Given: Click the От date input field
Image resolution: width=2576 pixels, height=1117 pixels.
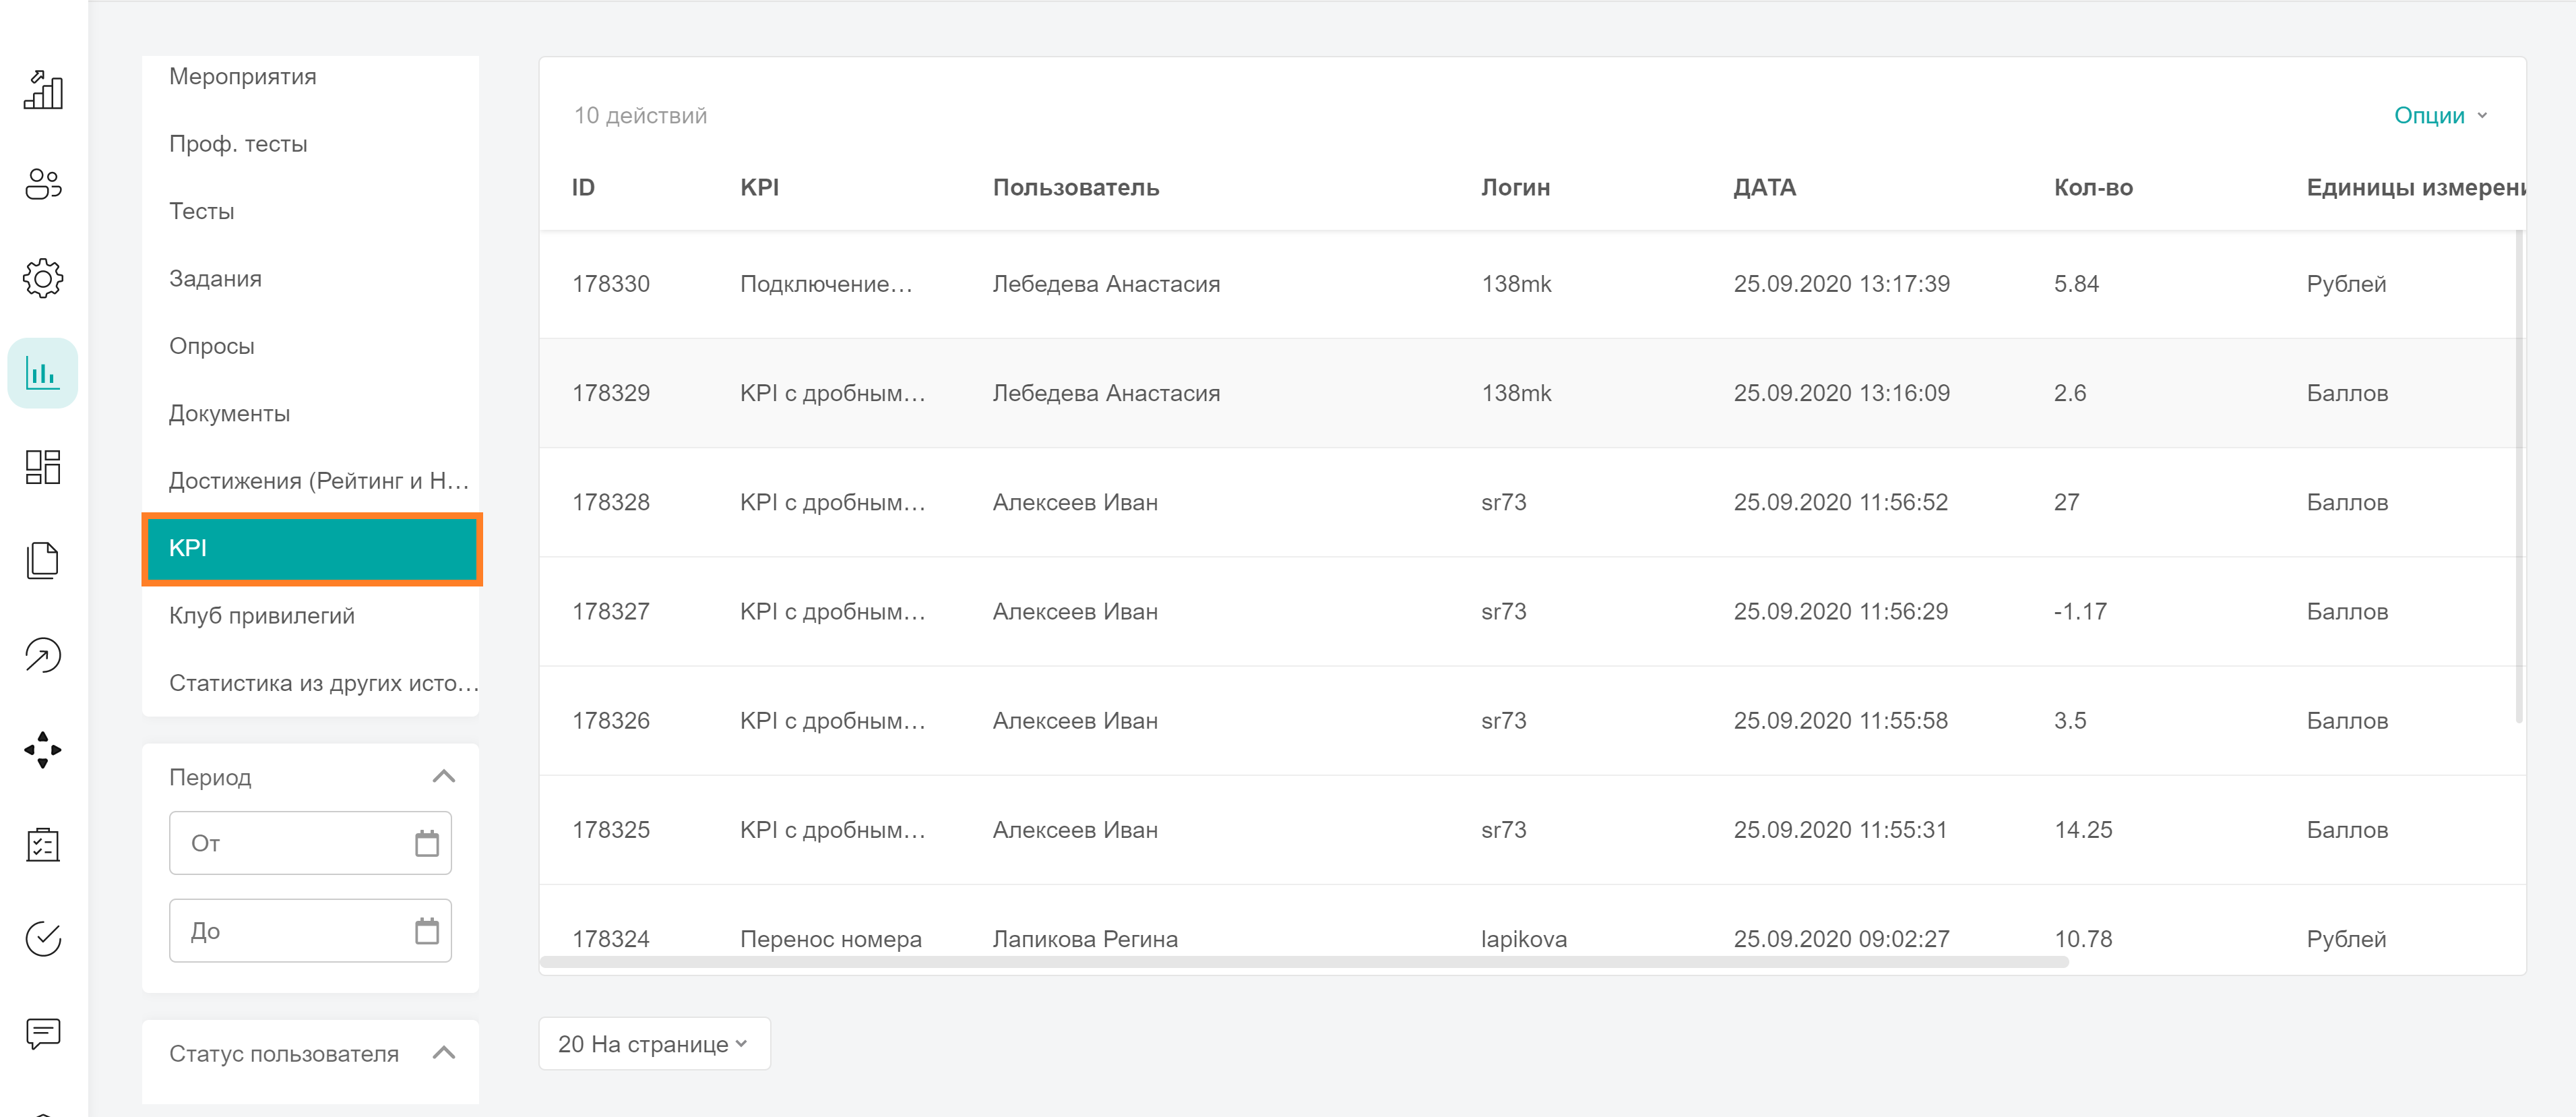Looking at the screenshot, I should 310,843.
